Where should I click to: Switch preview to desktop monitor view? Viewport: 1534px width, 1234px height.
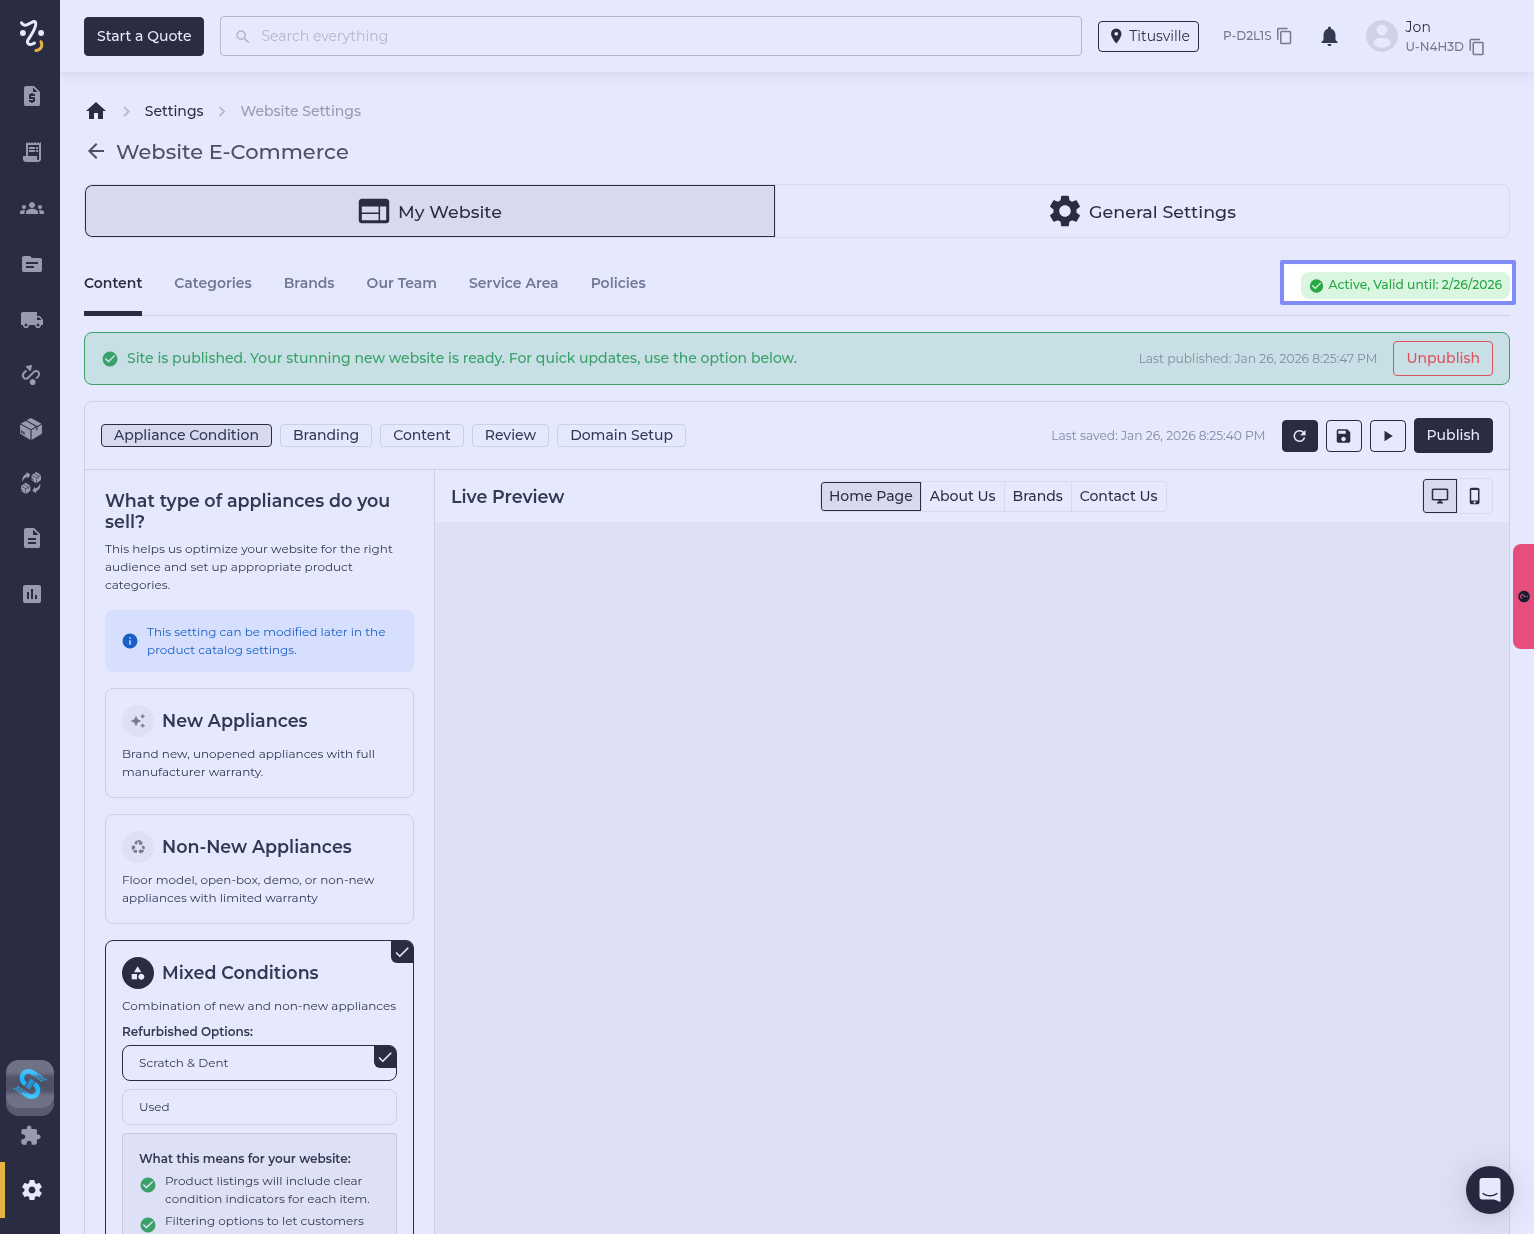1439,496
